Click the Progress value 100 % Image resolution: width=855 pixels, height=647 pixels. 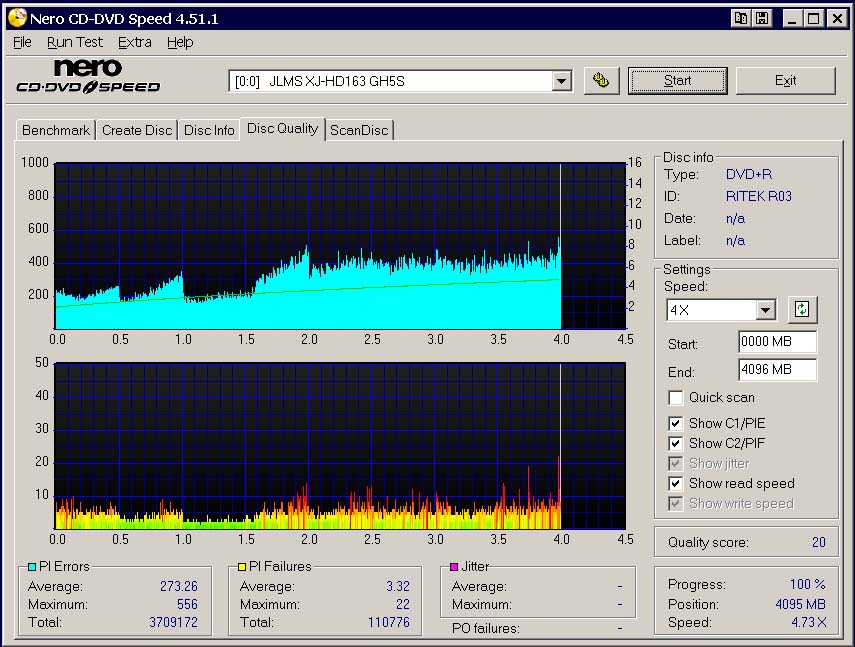[808, 584]
